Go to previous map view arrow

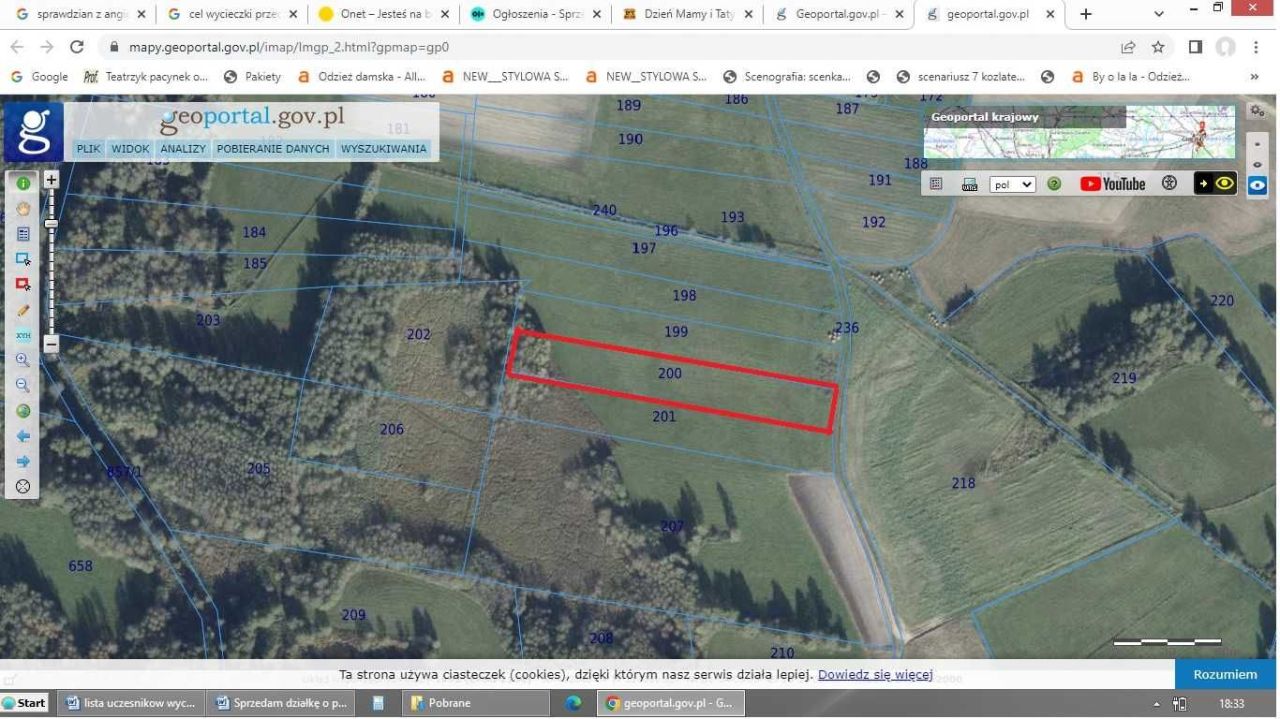pos(23,437)
